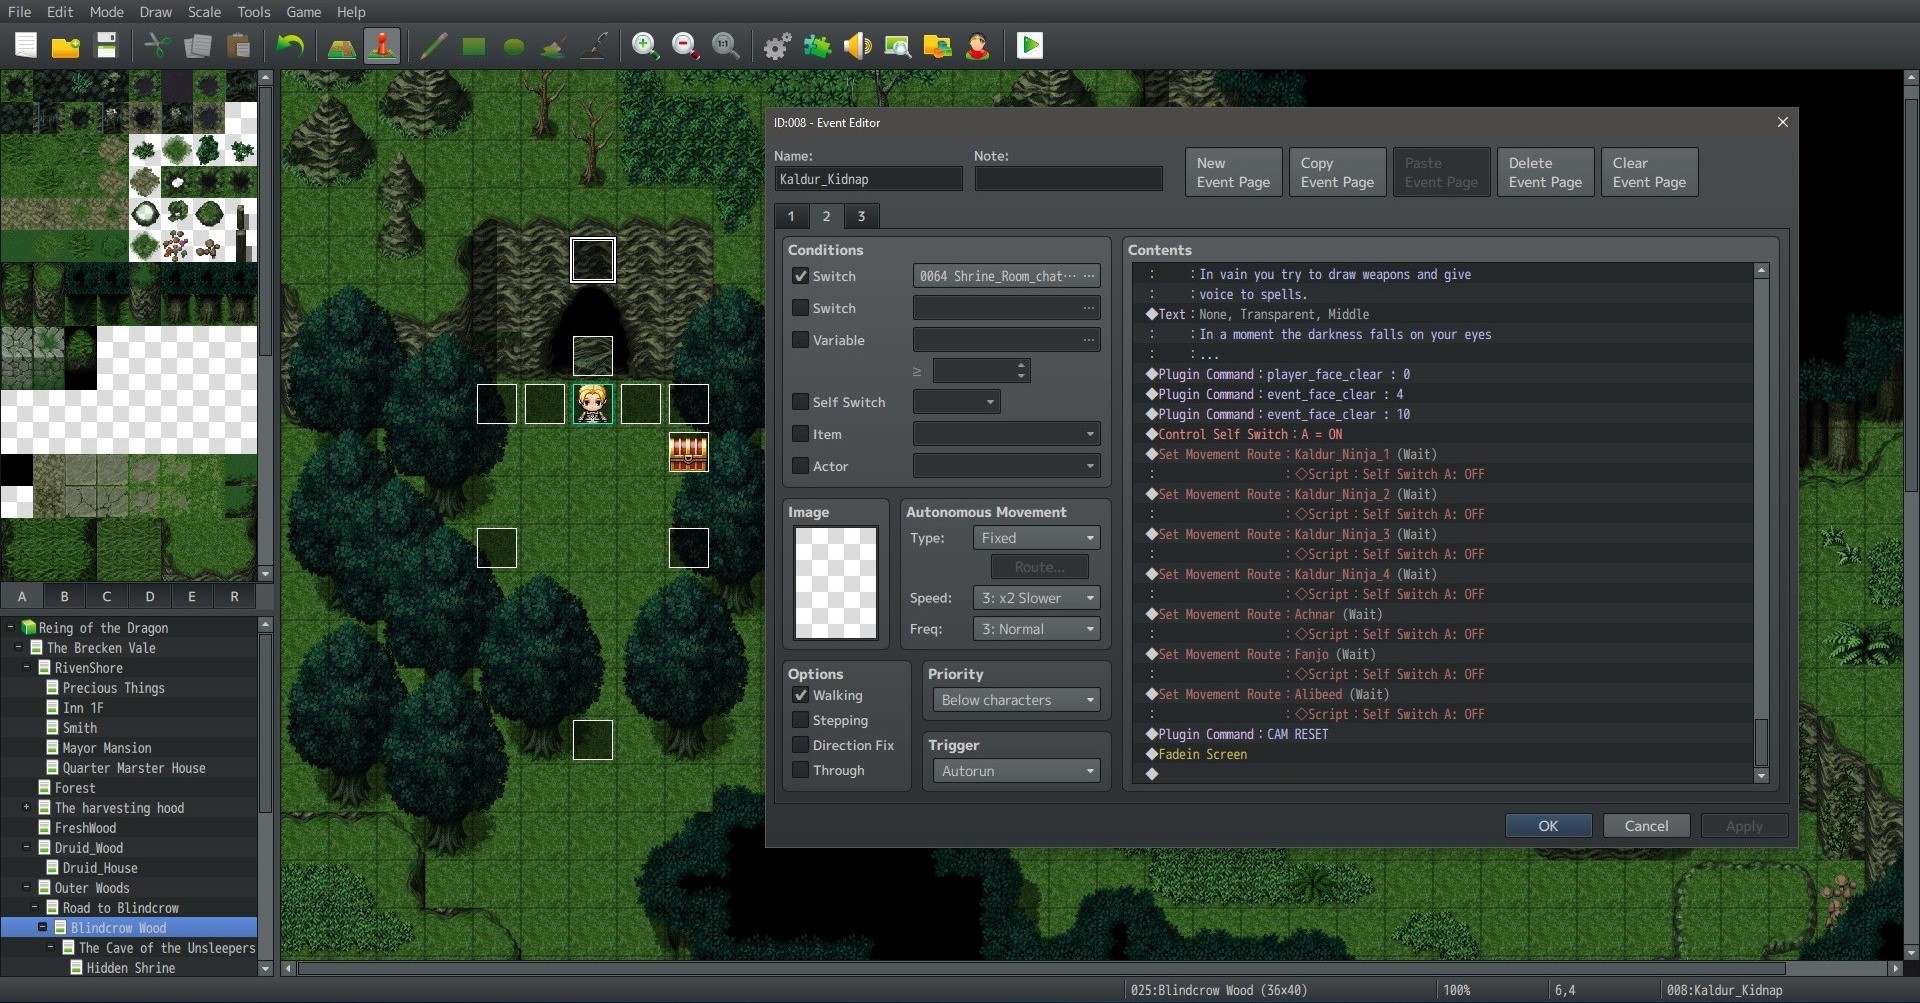Toggle the Direction Fix option

click(x=800, y=745)
